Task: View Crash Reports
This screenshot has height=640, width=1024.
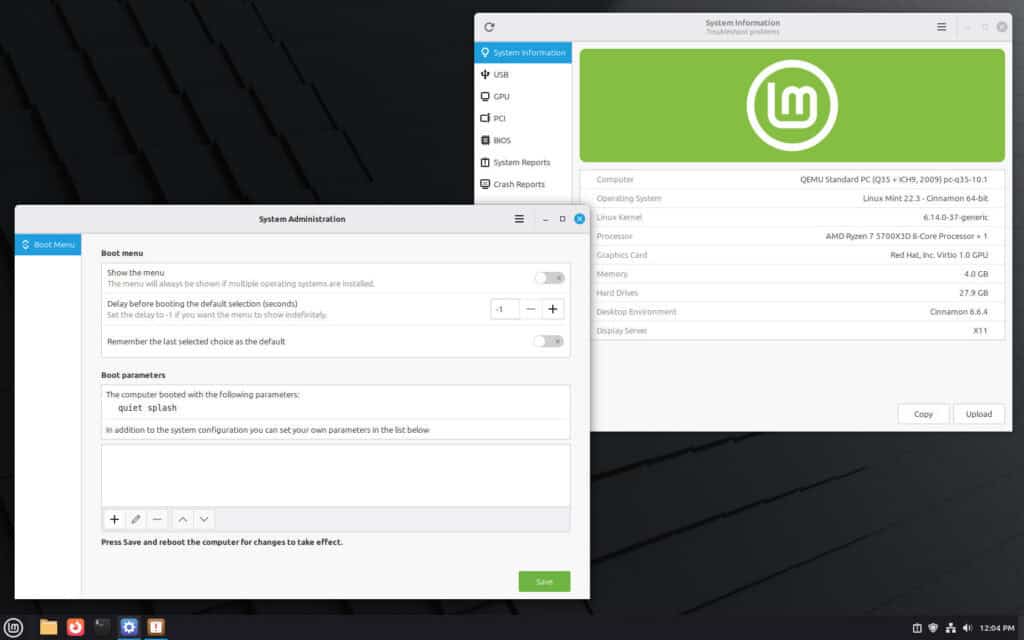Action: [x=514, y=184]
